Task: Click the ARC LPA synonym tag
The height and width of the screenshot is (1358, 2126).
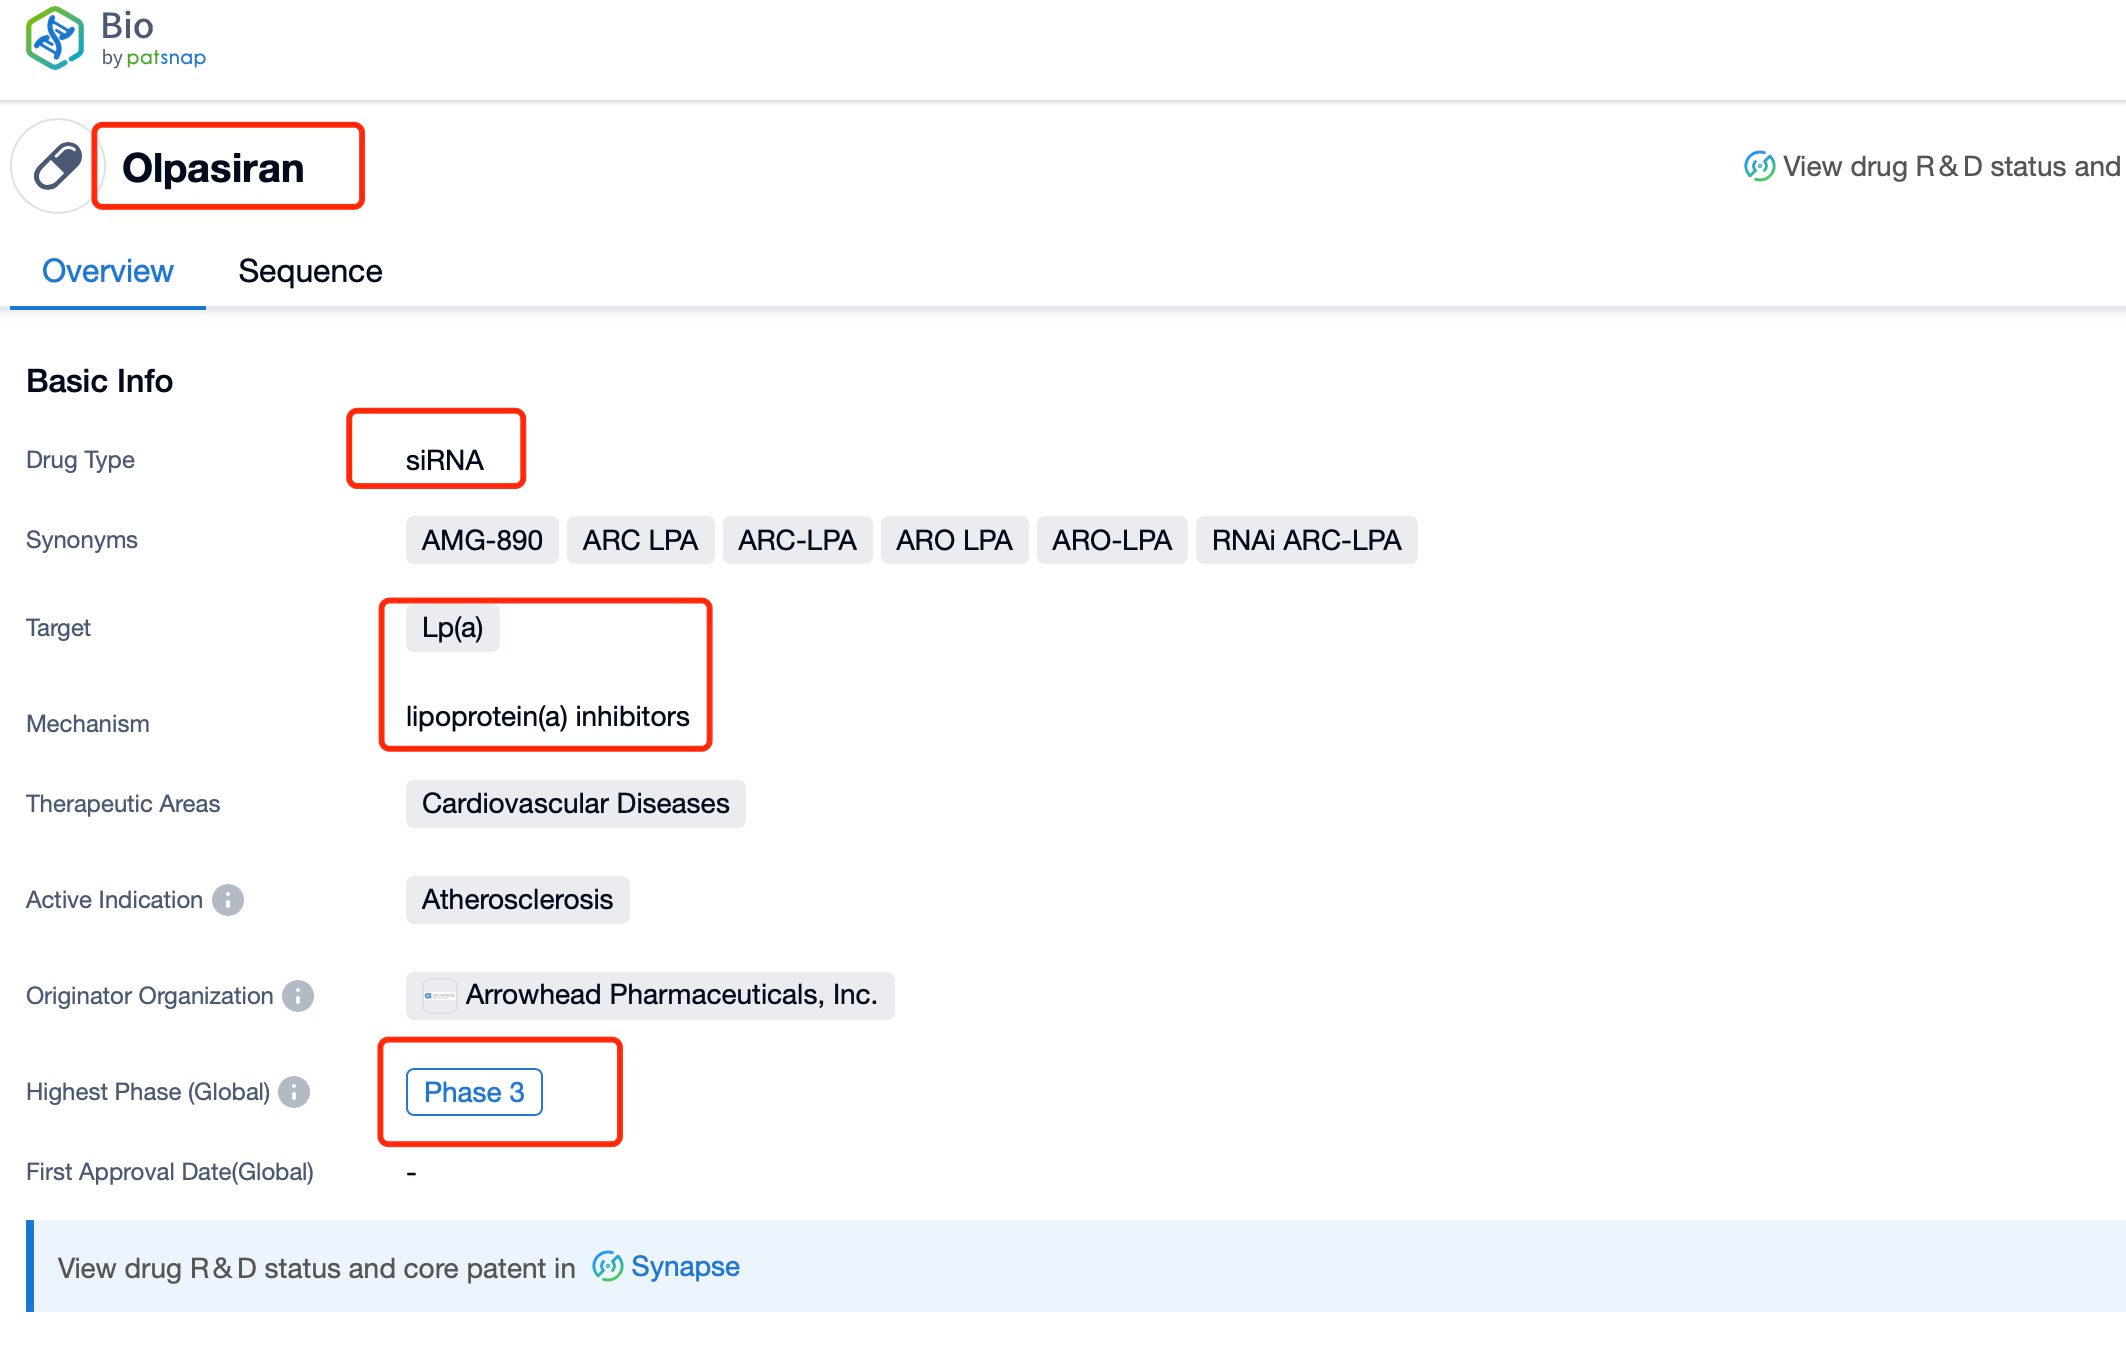Action: (642, 539)
